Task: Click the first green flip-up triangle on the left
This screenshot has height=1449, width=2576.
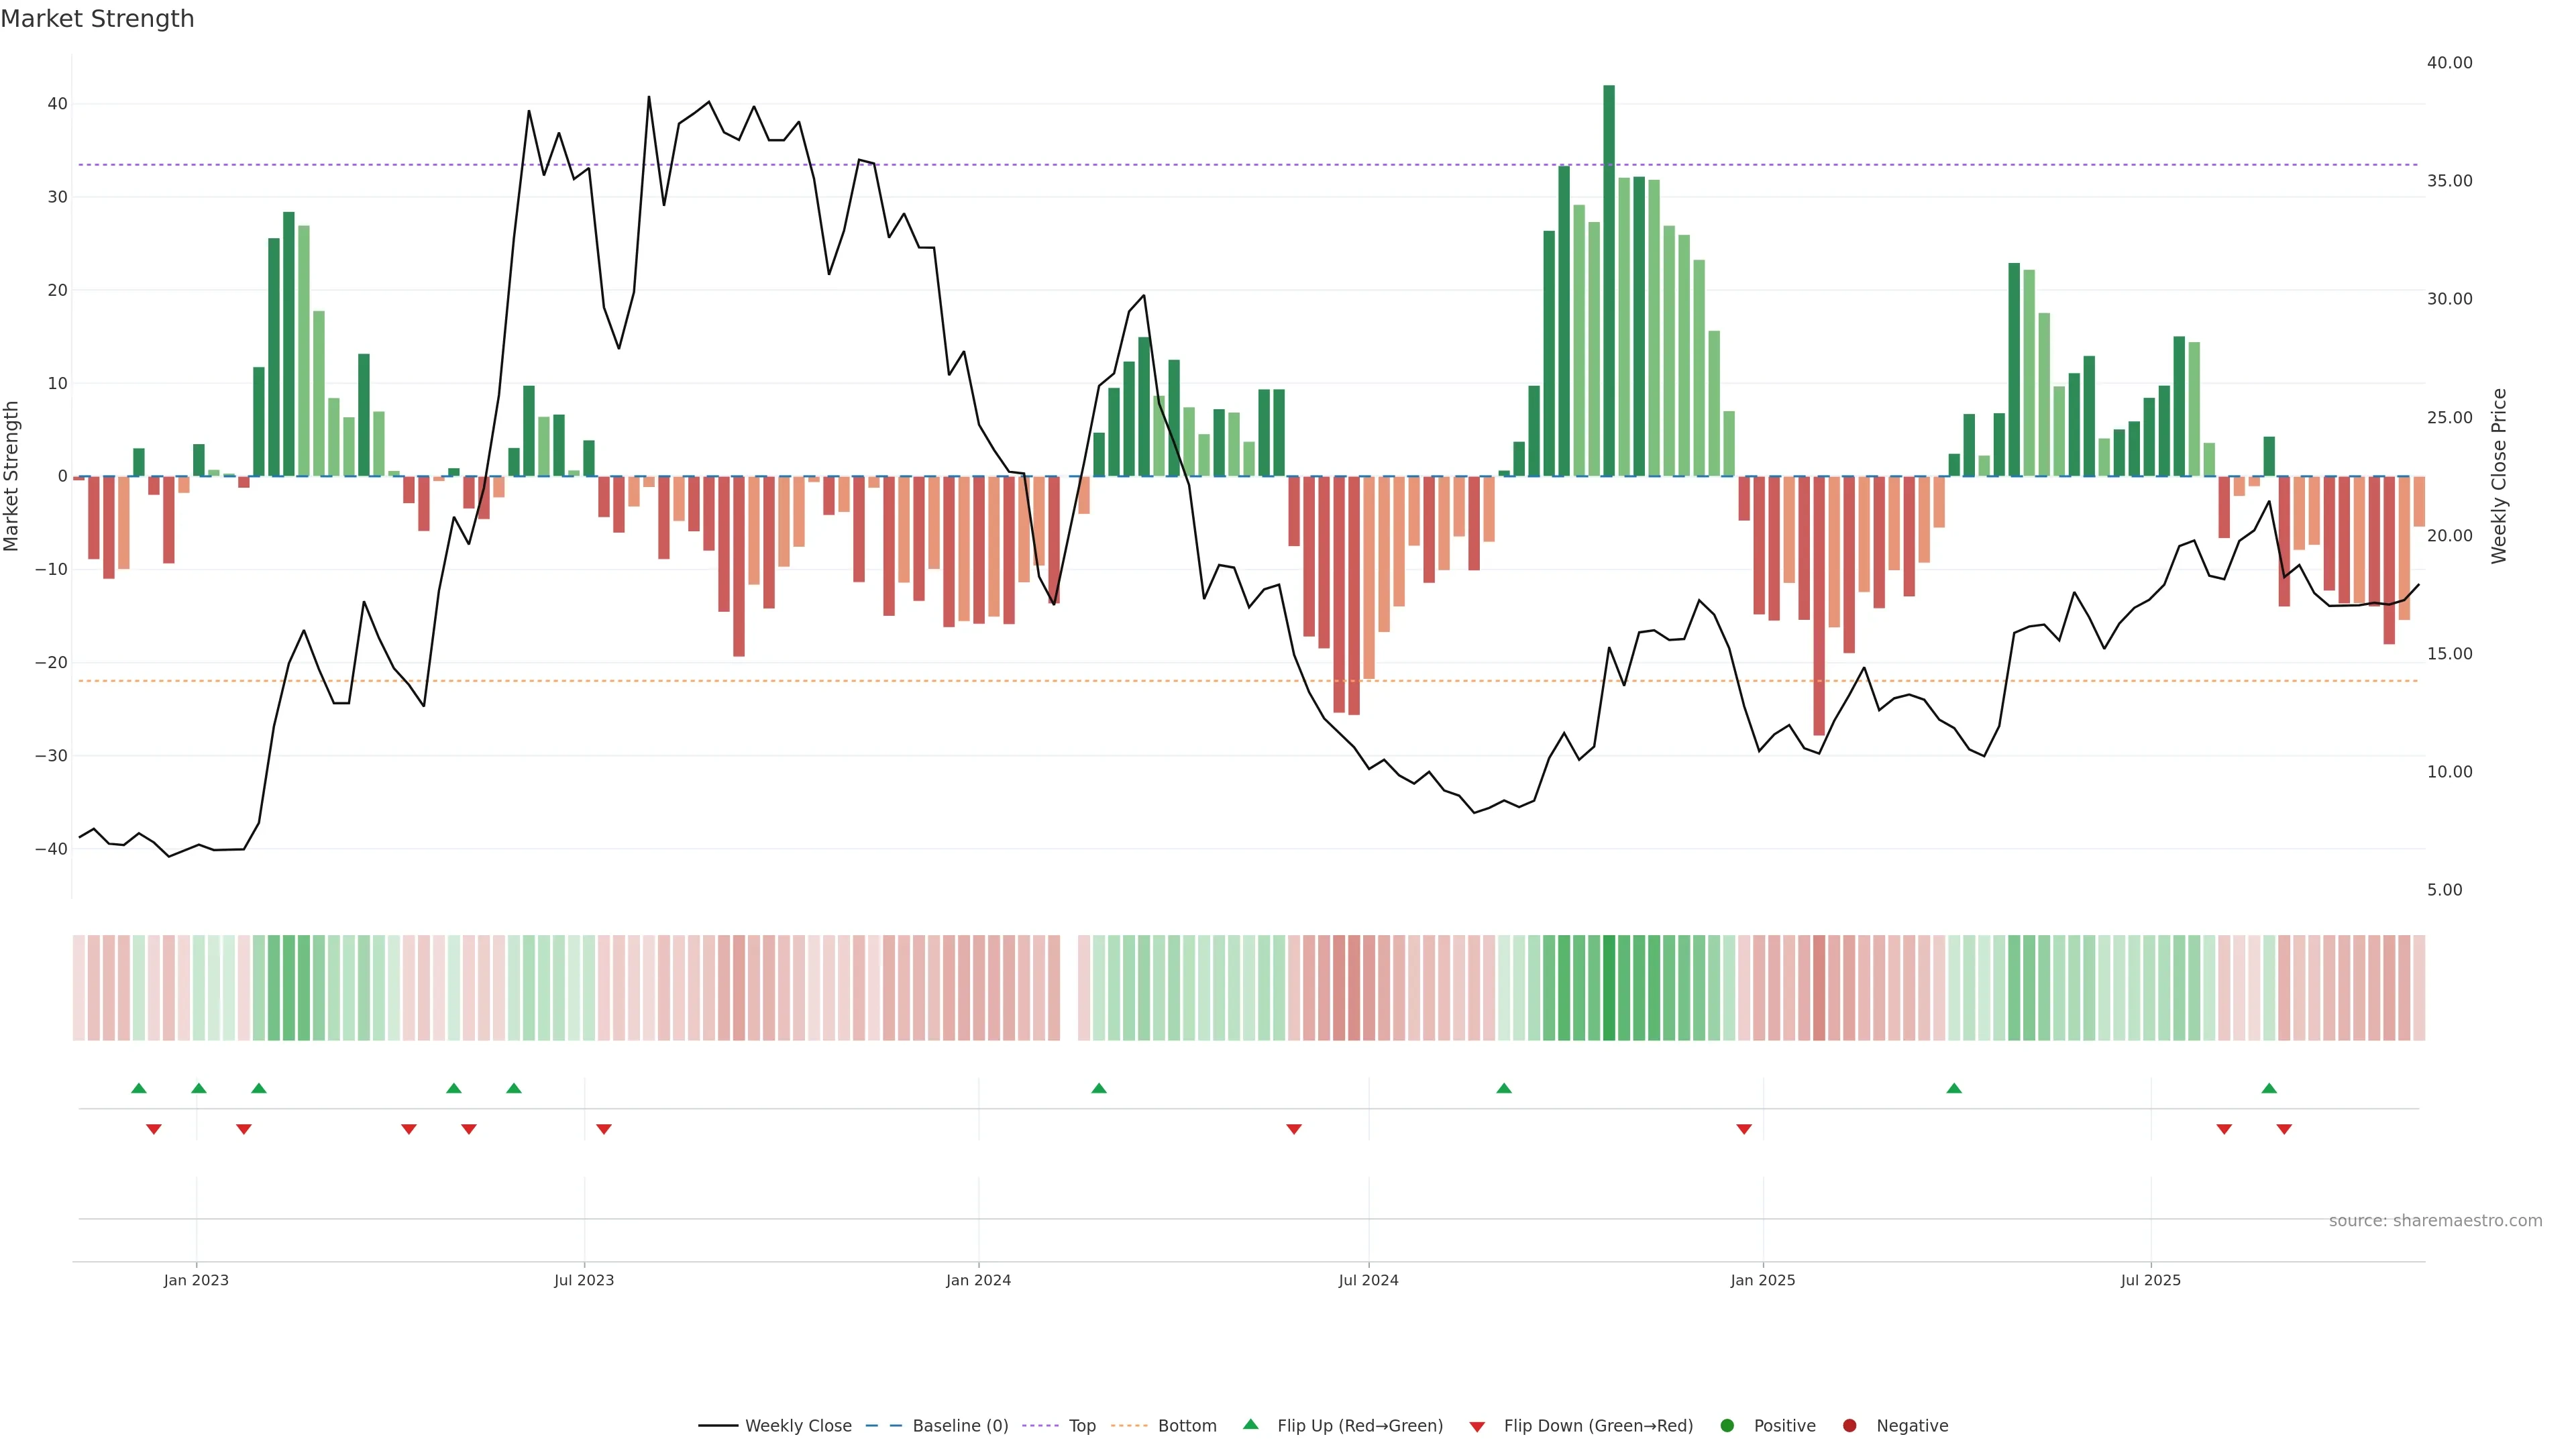Action: (139, 1088)
